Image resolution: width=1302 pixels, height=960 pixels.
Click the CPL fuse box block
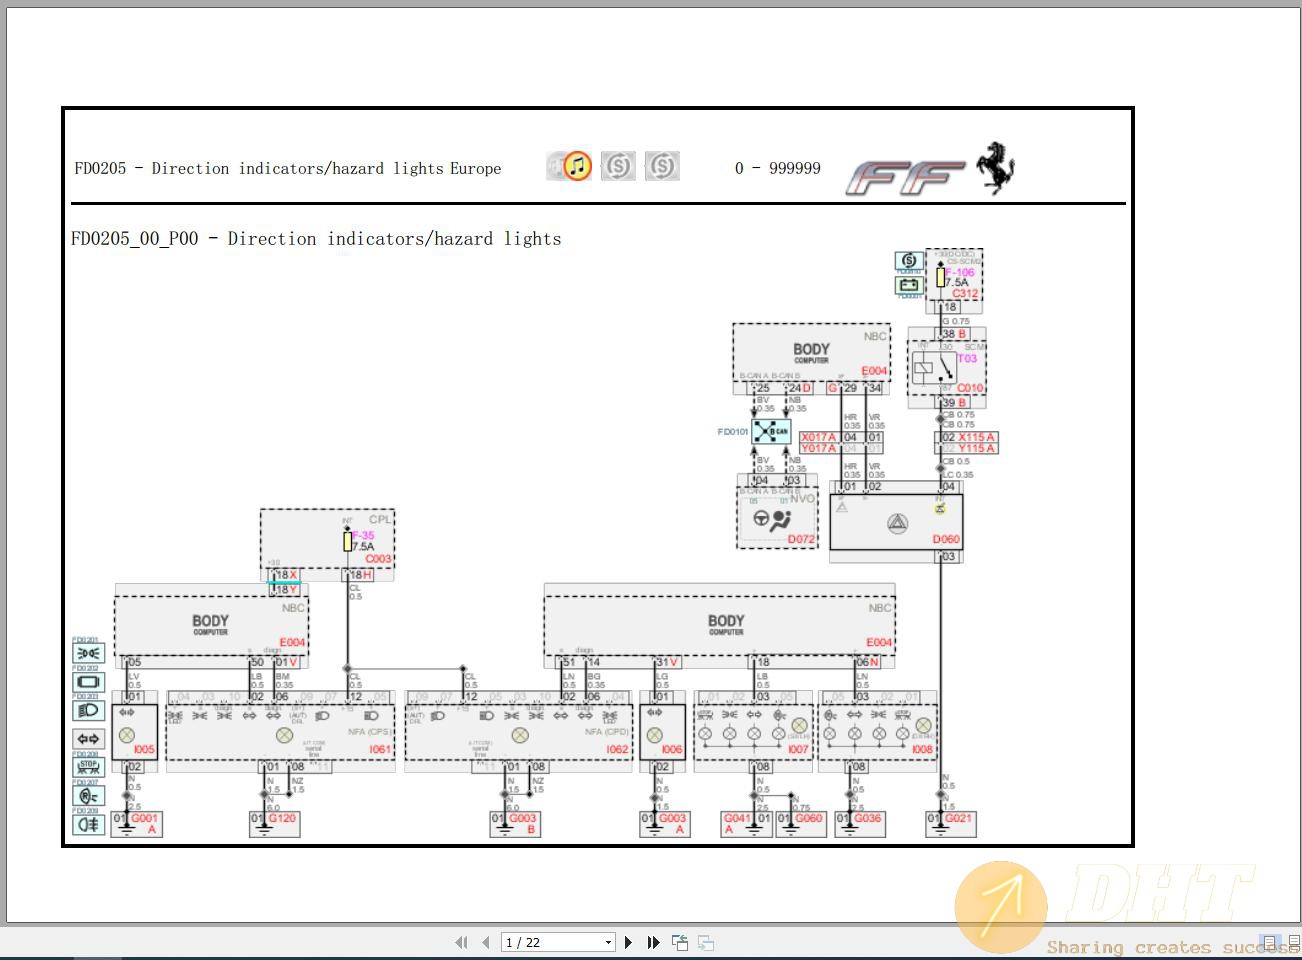[327, 538]
